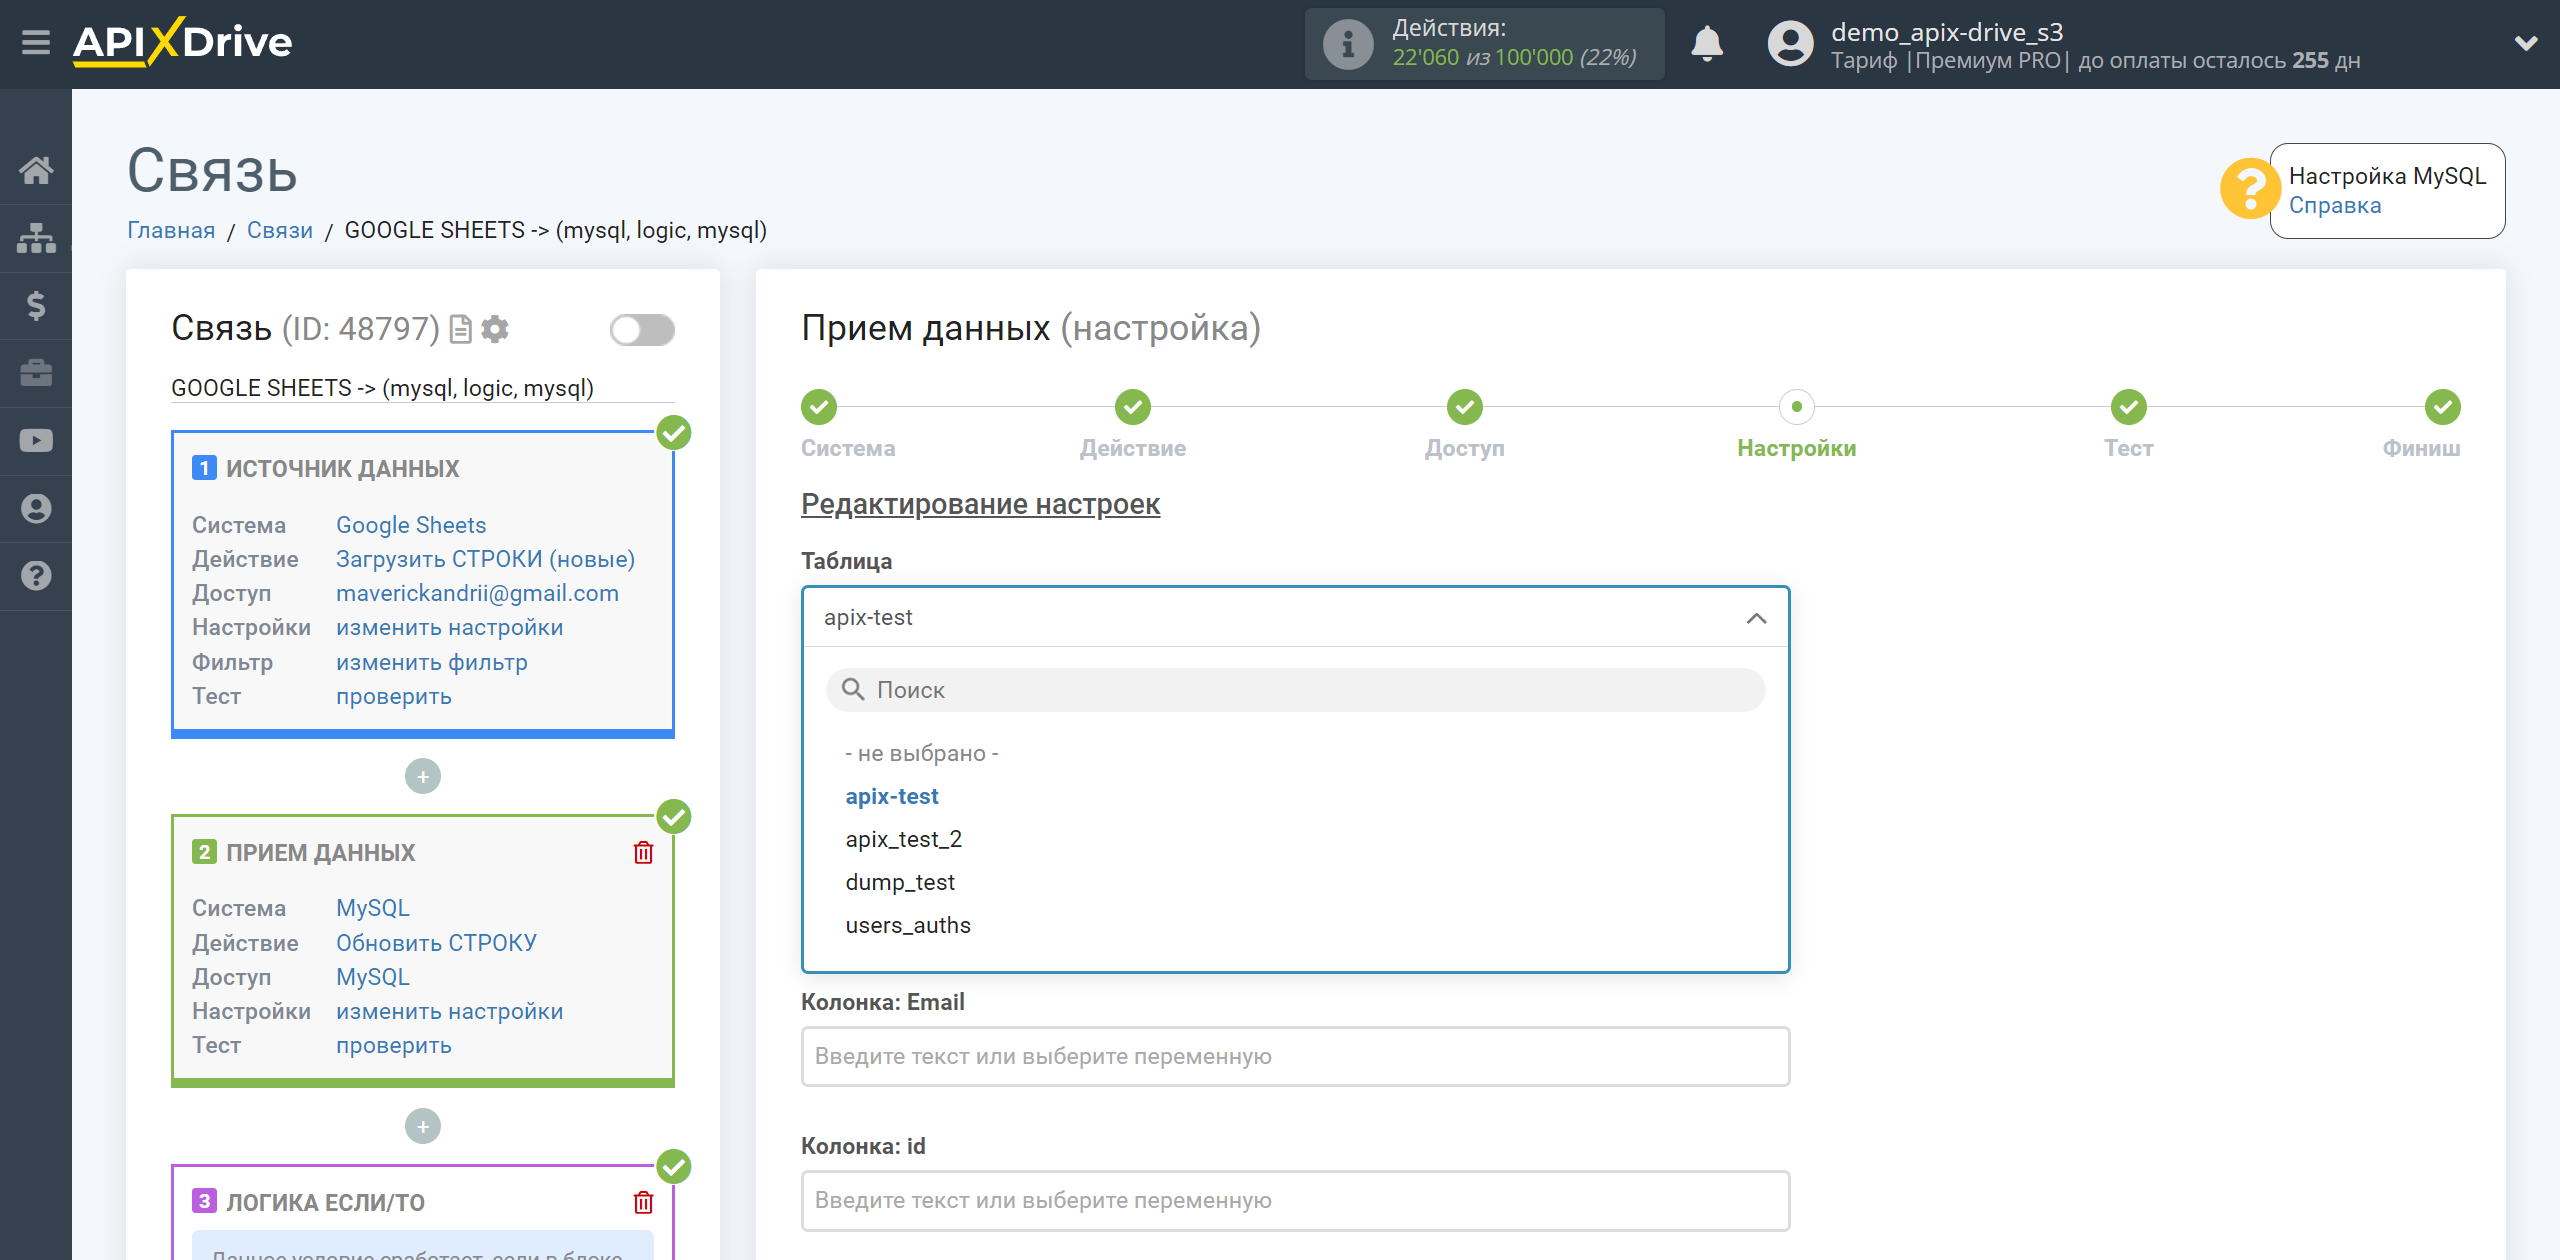The height and width of the screenshot is (1260, 2560).
Task: Open connections sitemap icon in sidebar
Action: tap(36, 238)
